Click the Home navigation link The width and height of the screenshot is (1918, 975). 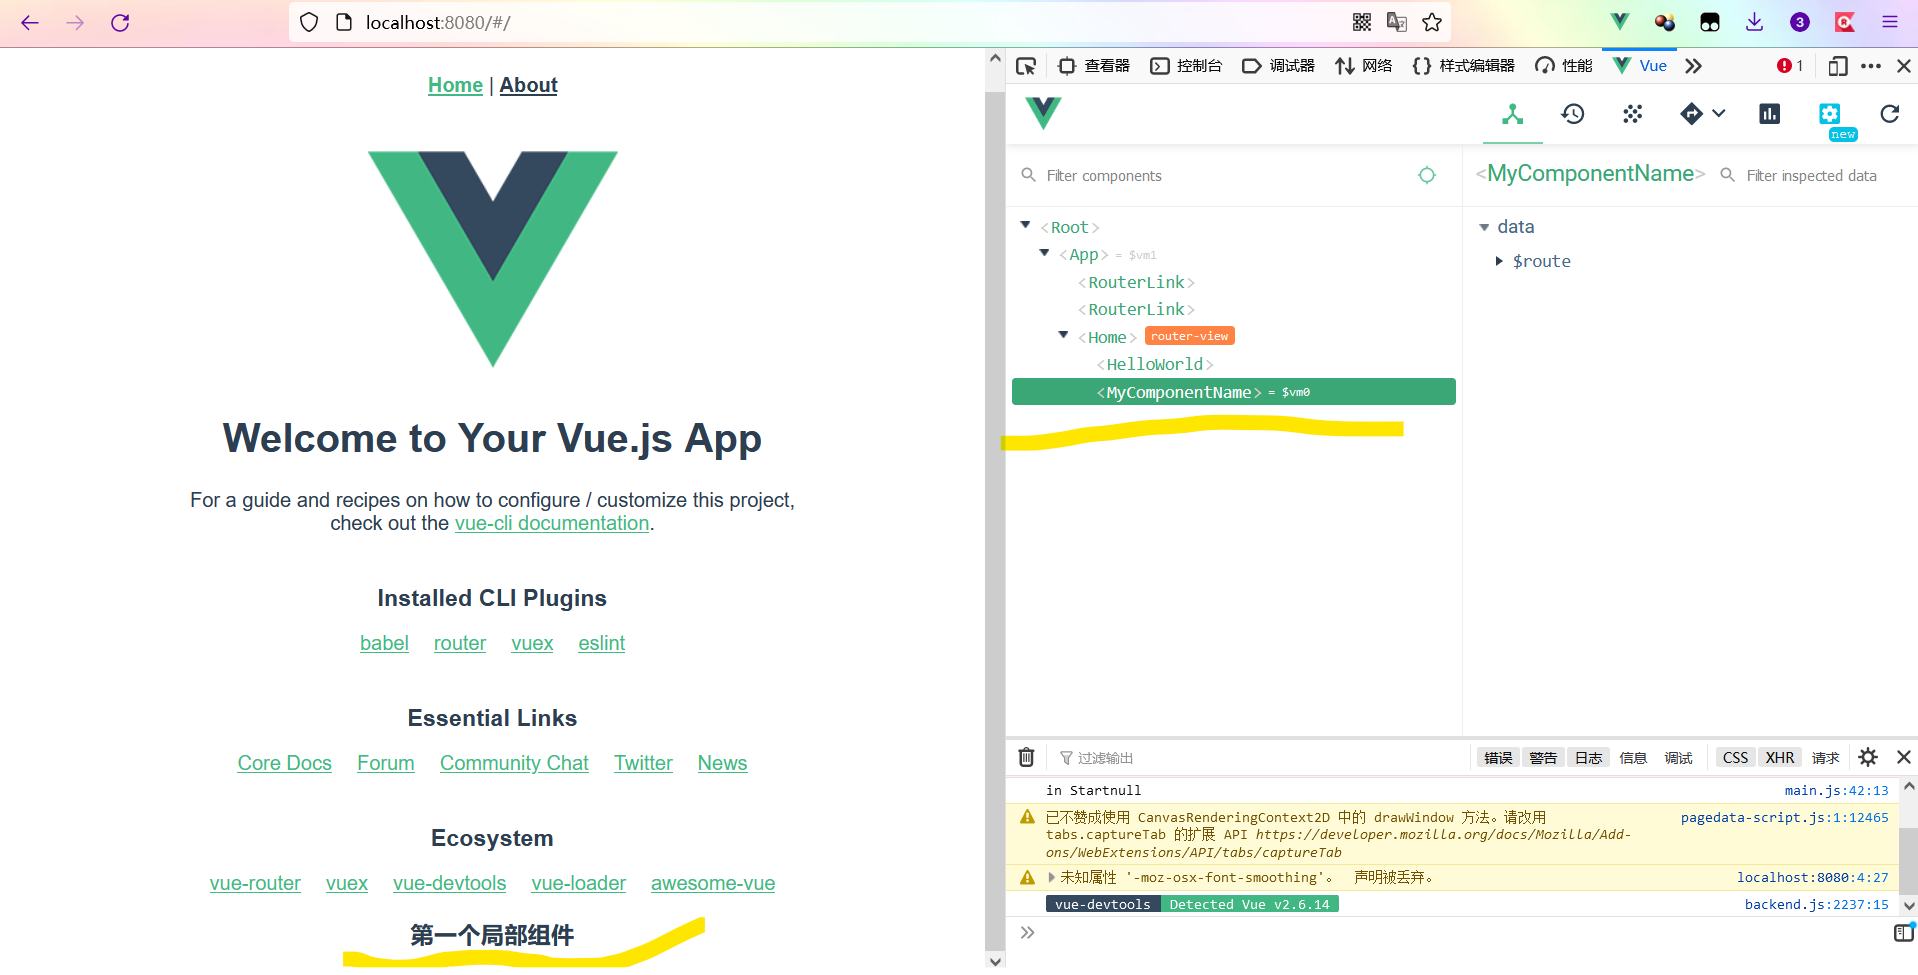[x=455, y=85]
